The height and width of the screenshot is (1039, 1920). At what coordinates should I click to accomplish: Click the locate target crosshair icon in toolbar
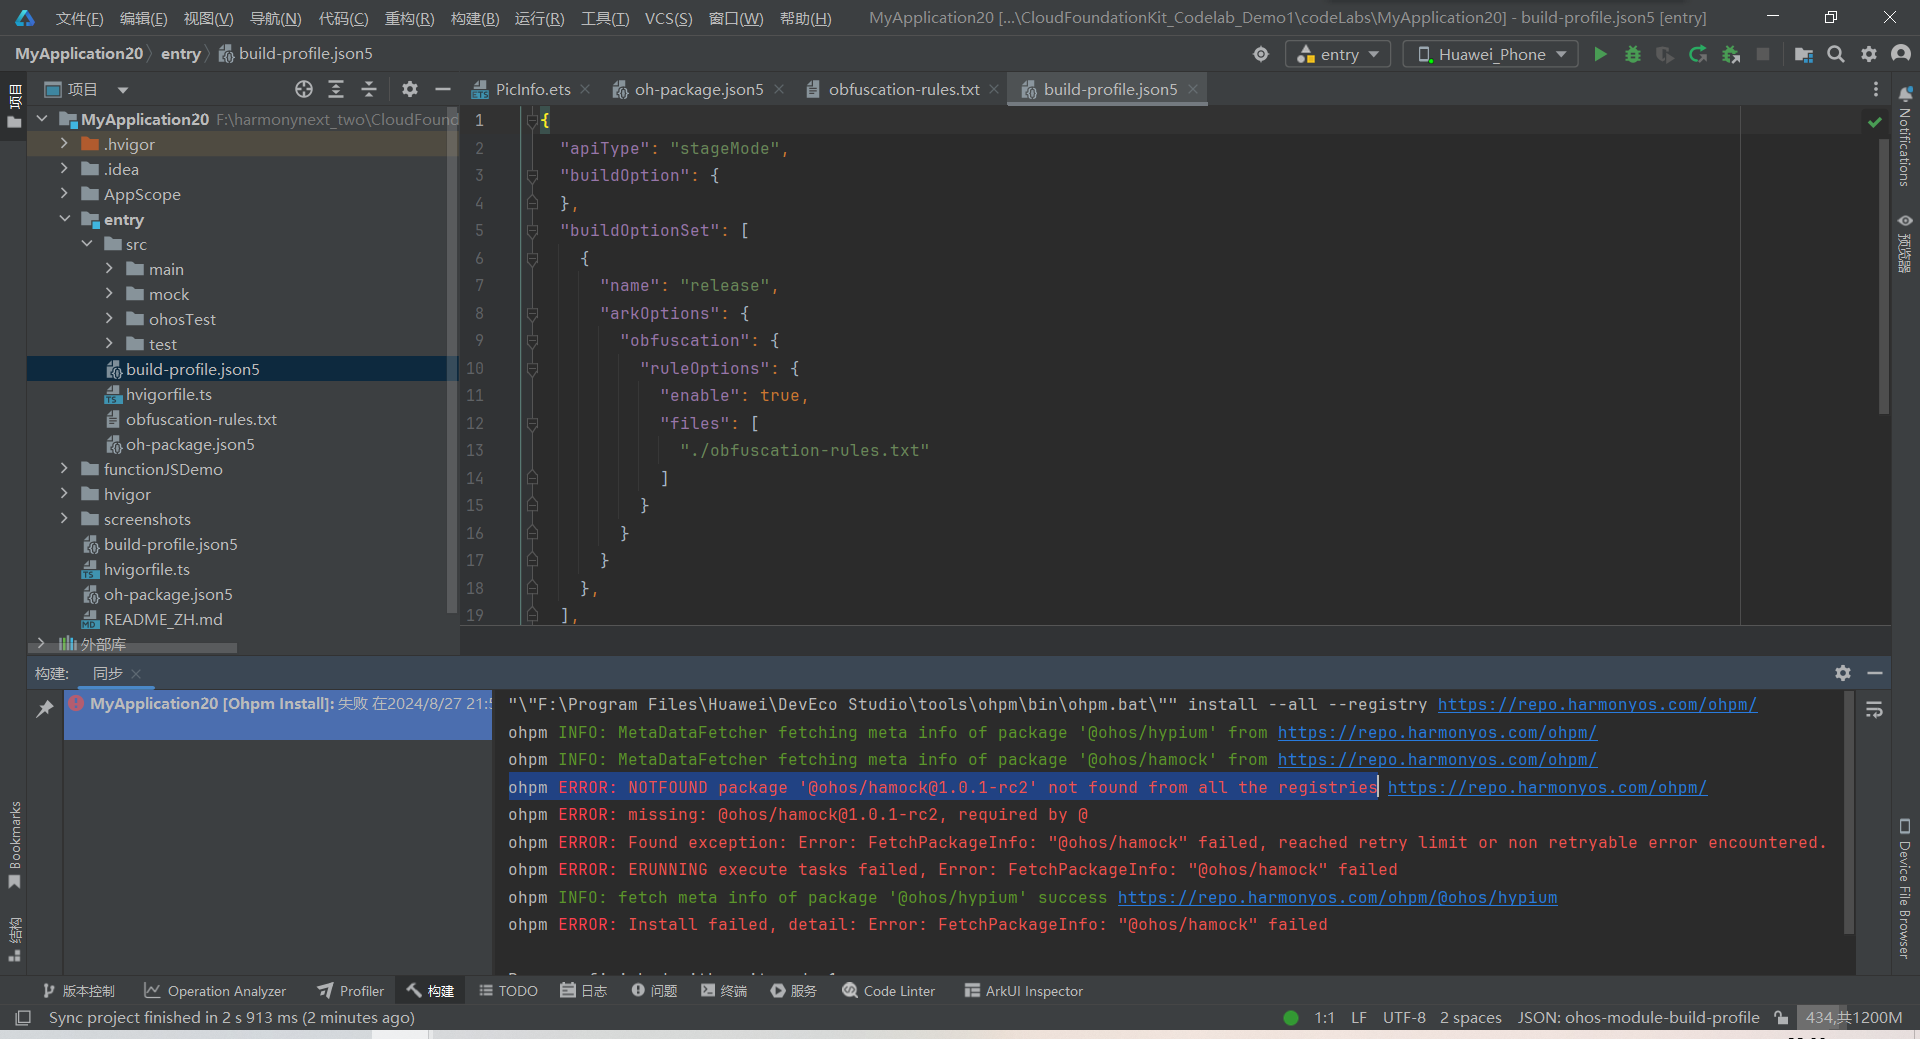tap(1261, 54)
